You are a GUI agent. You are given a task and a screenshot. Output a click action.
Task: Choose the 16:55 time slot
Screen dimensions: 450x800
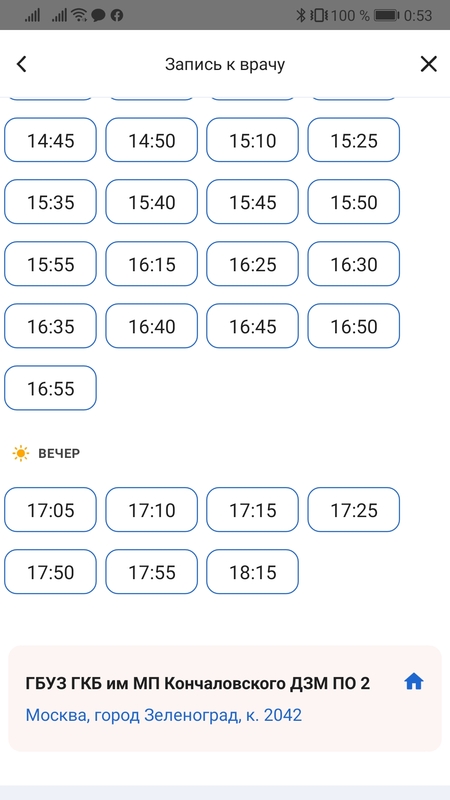tap(50, 388)
